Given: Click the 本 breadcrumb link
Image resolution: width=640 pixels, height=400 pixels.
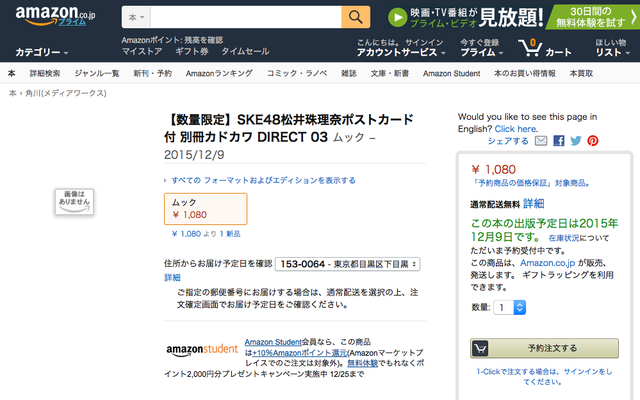Looking at the screenshot, I should [13, 93].
